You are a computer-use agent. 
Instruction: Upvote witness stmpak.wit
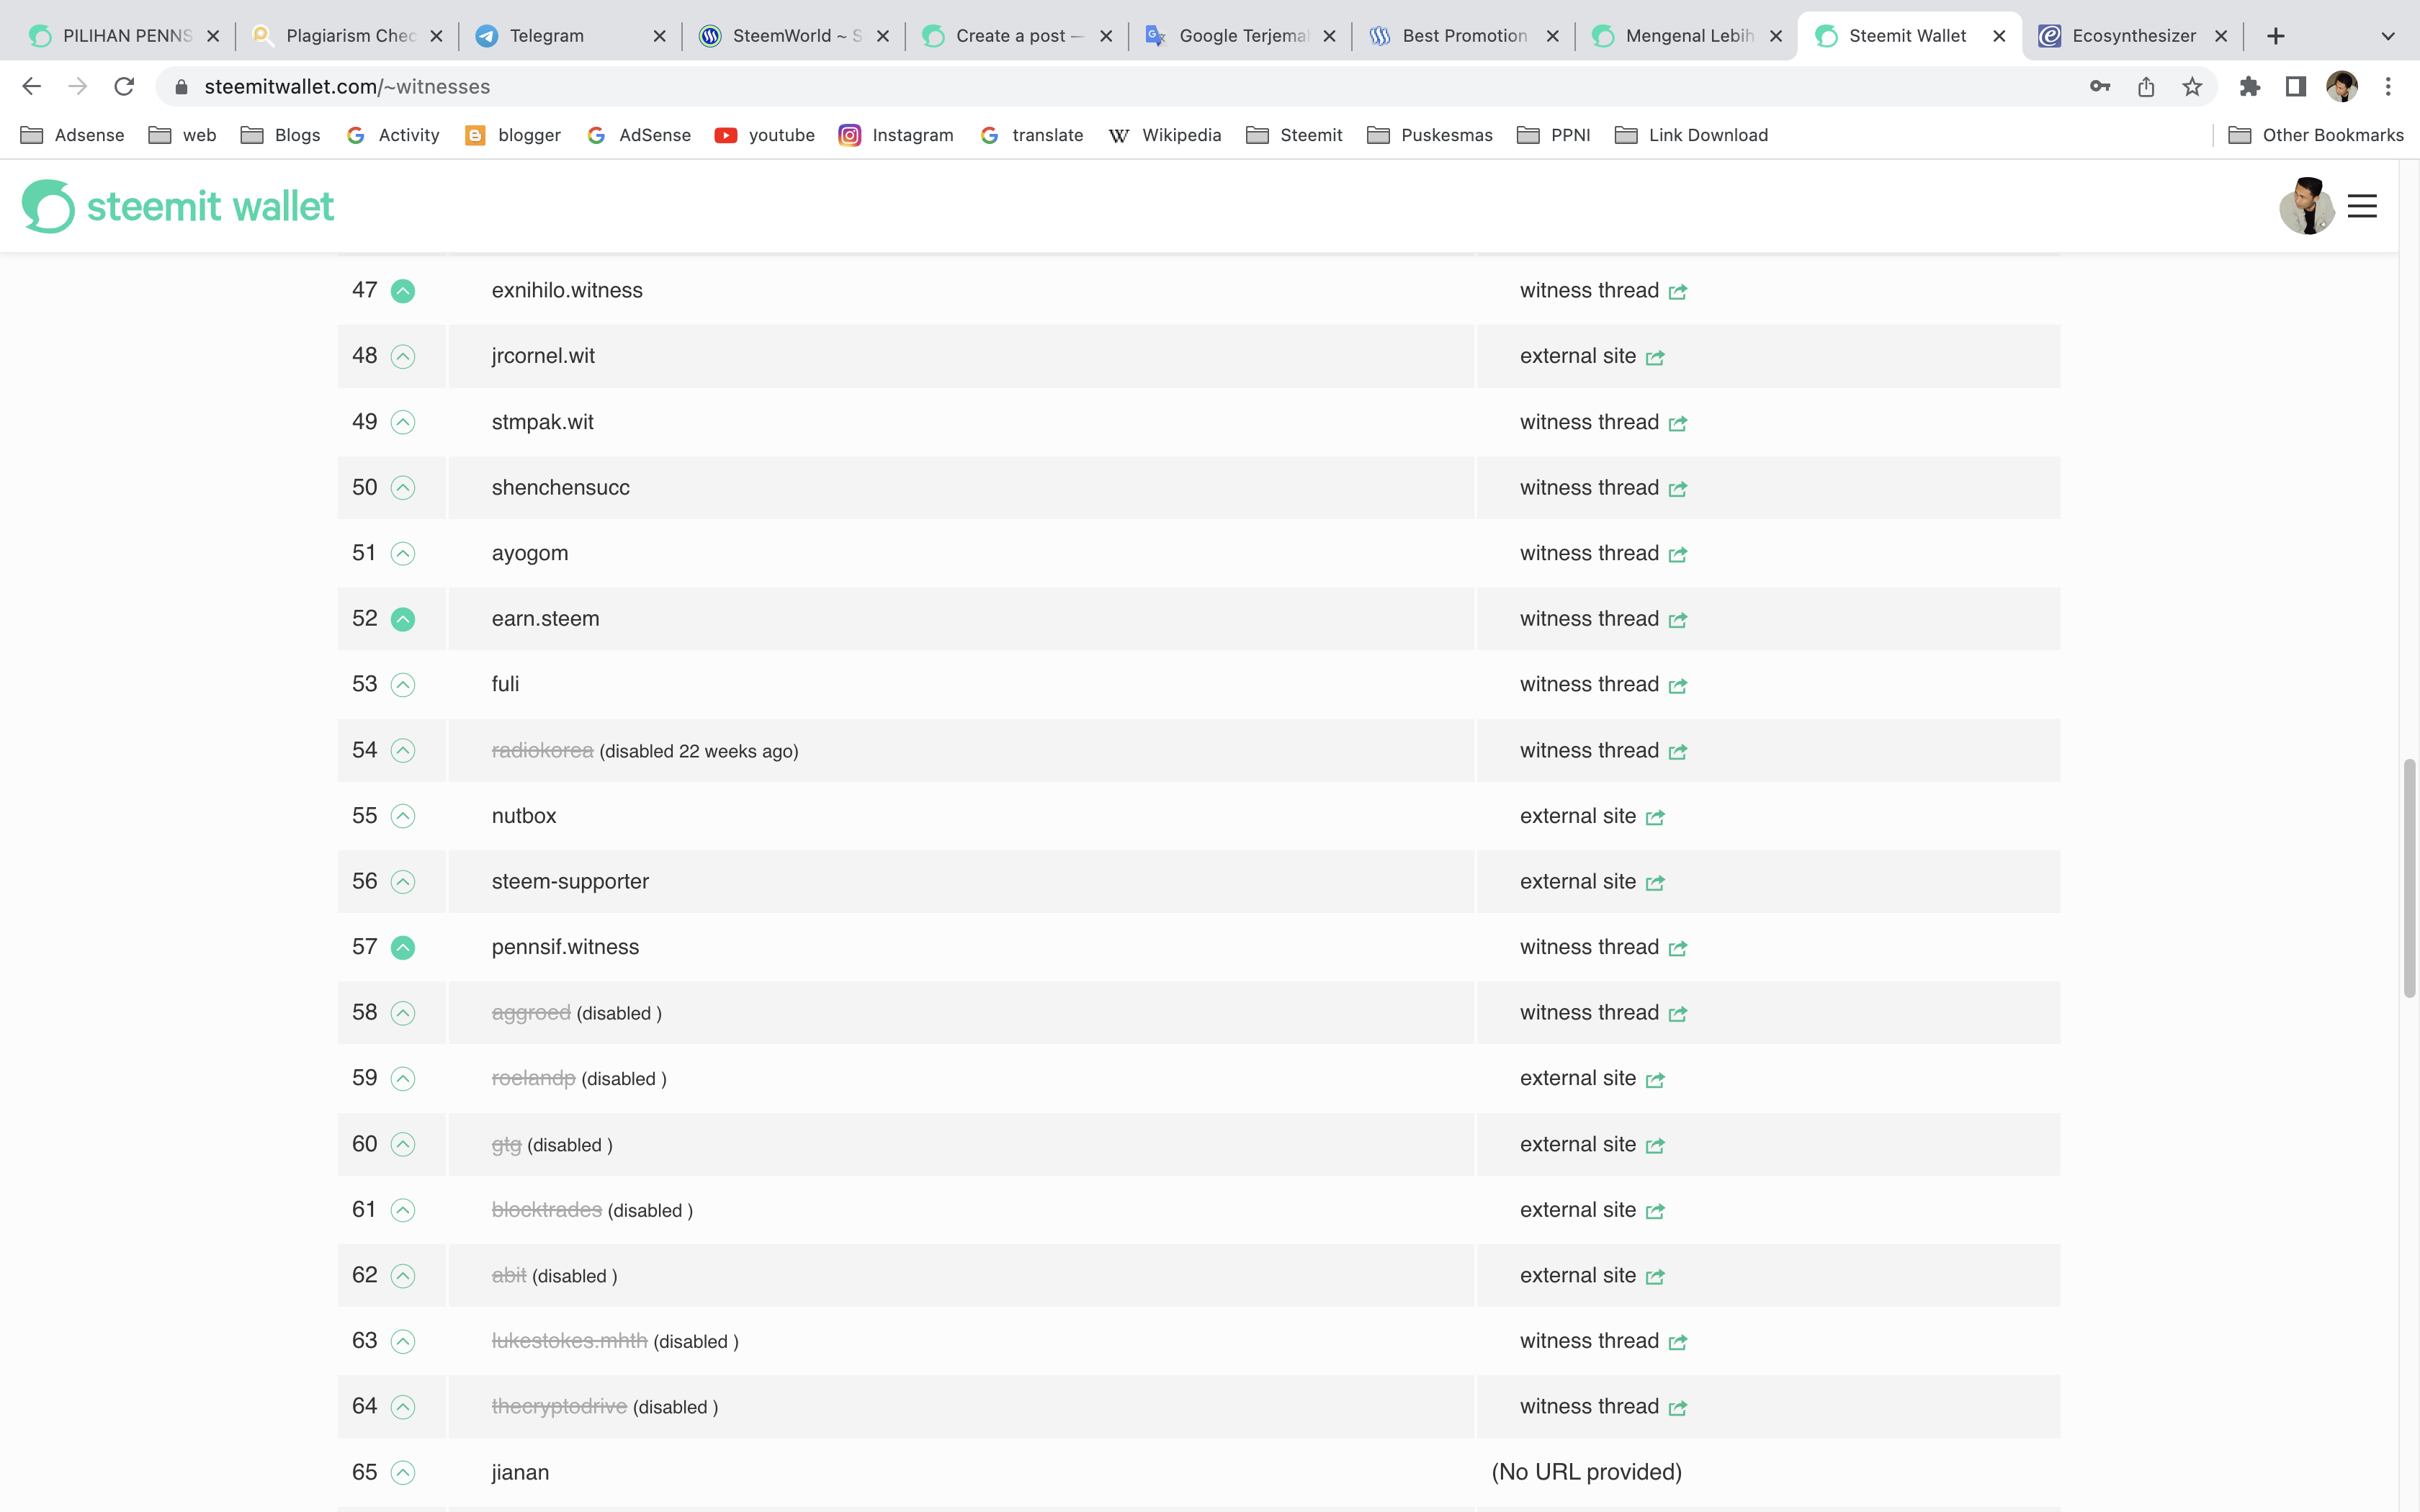[x=403, y=422]
